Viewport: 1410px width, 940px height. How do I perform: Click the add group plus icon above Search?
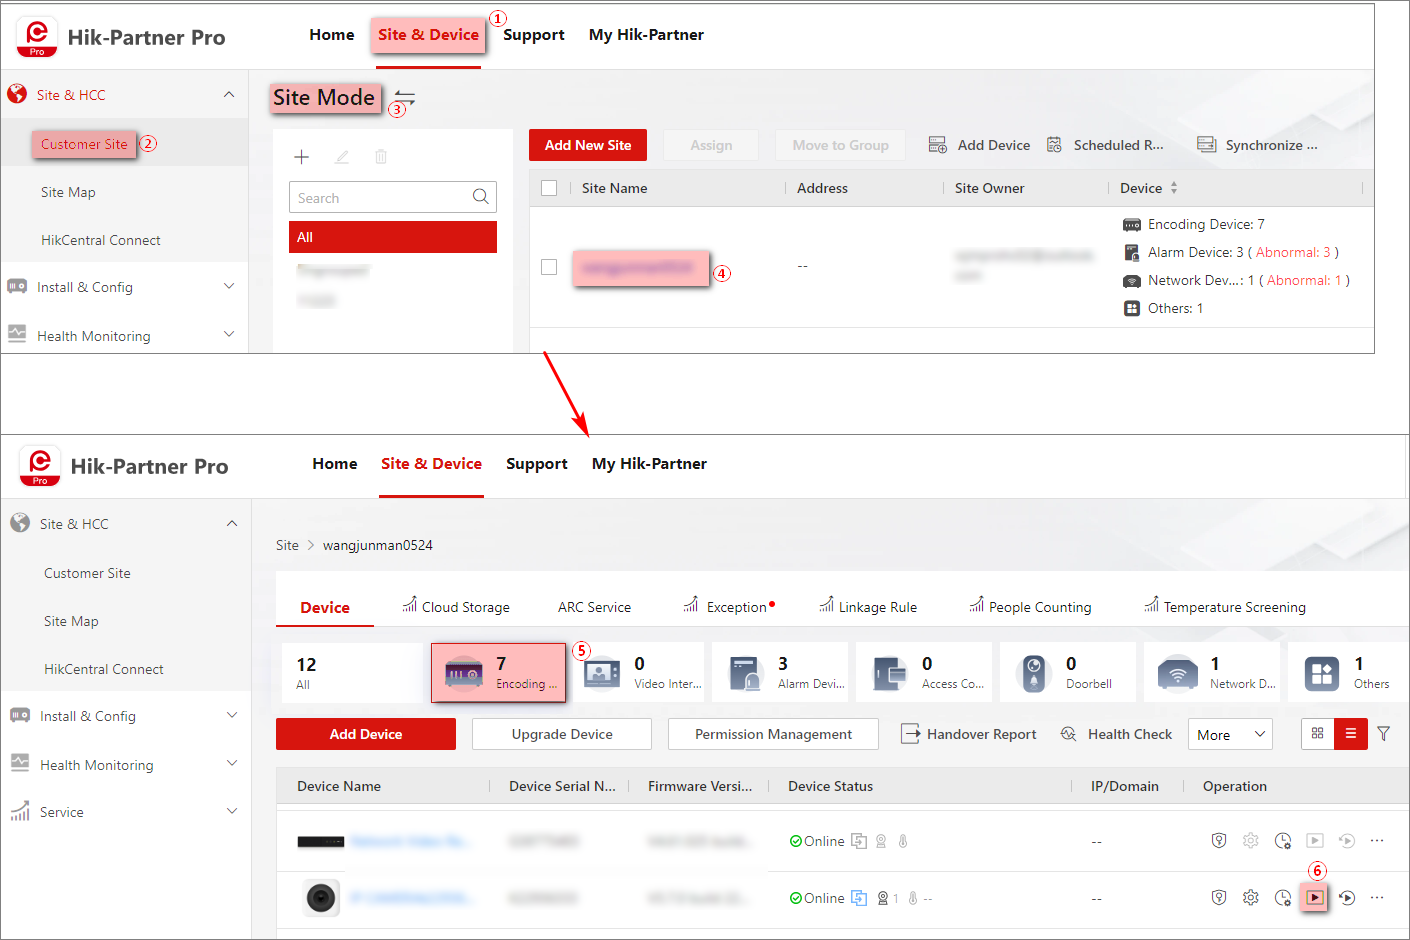coord(301,157)
